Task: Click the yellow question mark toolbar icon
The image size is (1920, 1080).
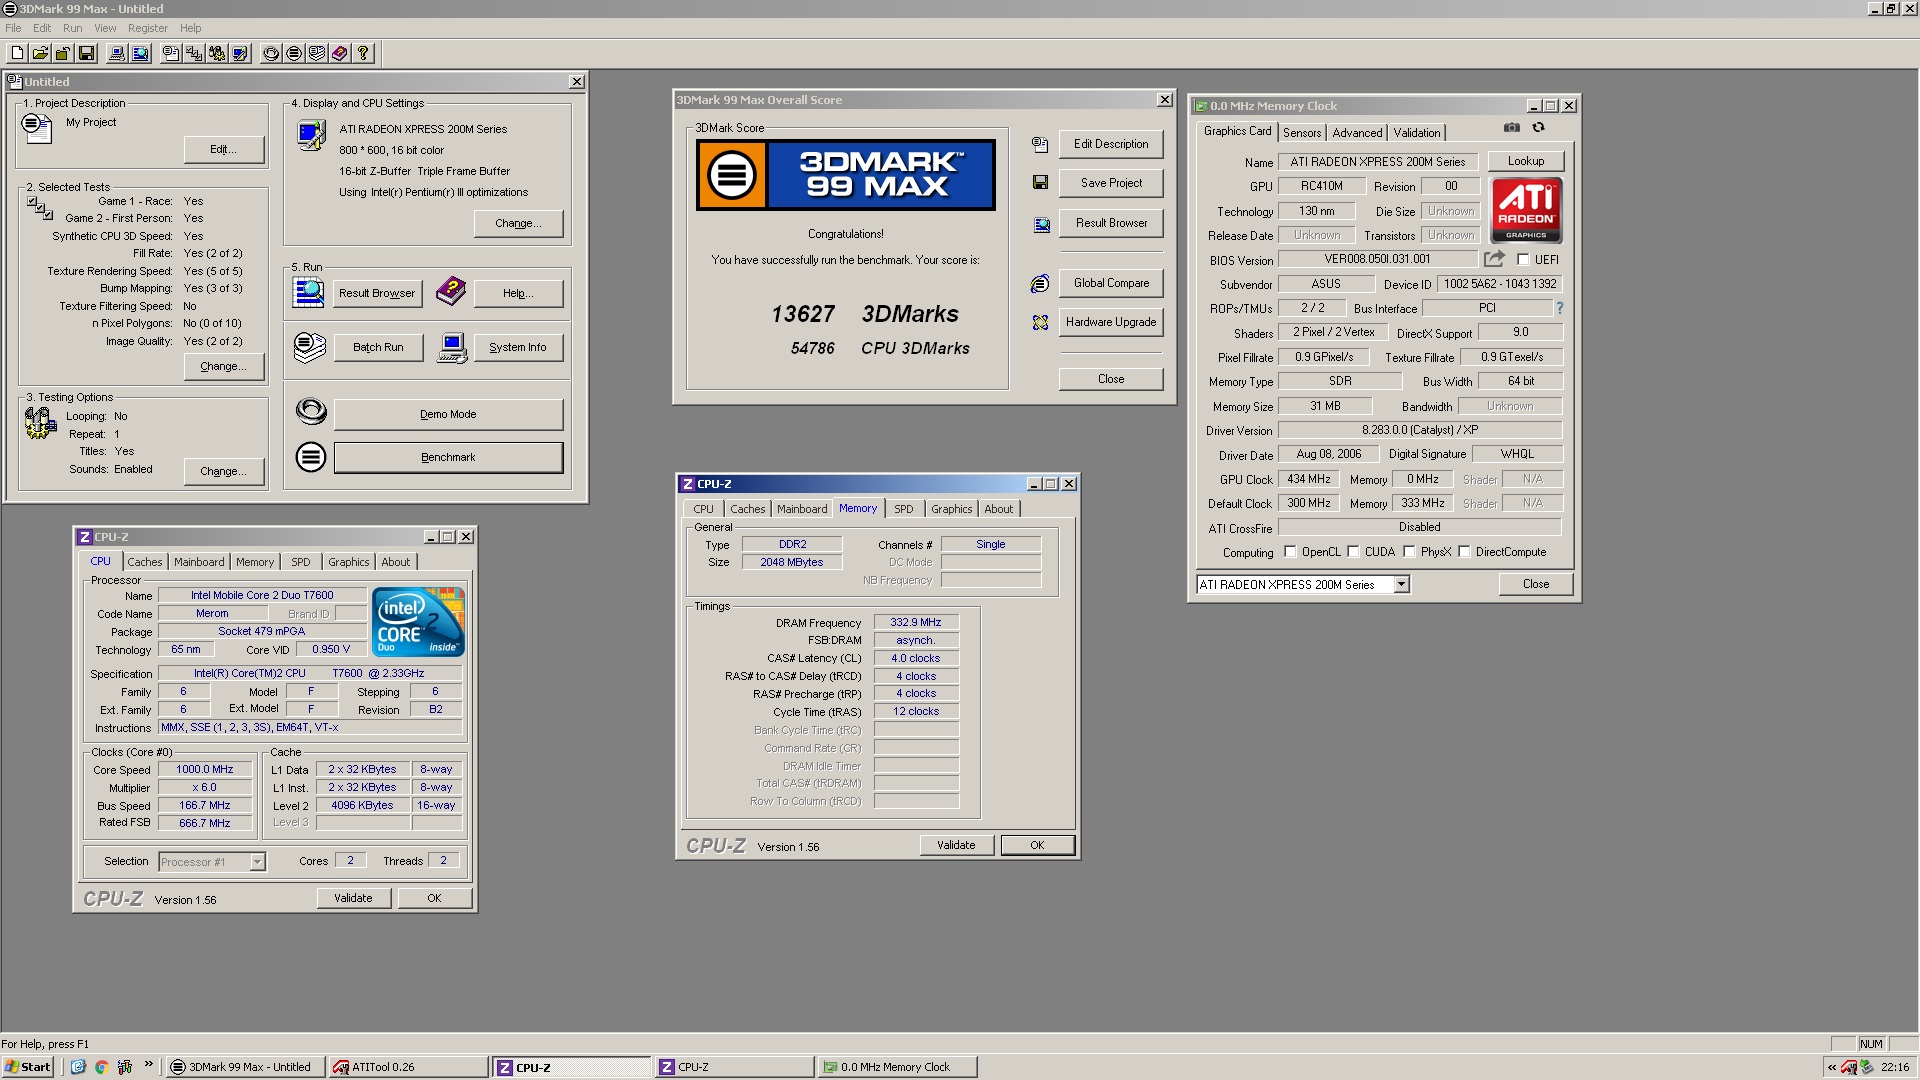Action: [x=363, y=54]
